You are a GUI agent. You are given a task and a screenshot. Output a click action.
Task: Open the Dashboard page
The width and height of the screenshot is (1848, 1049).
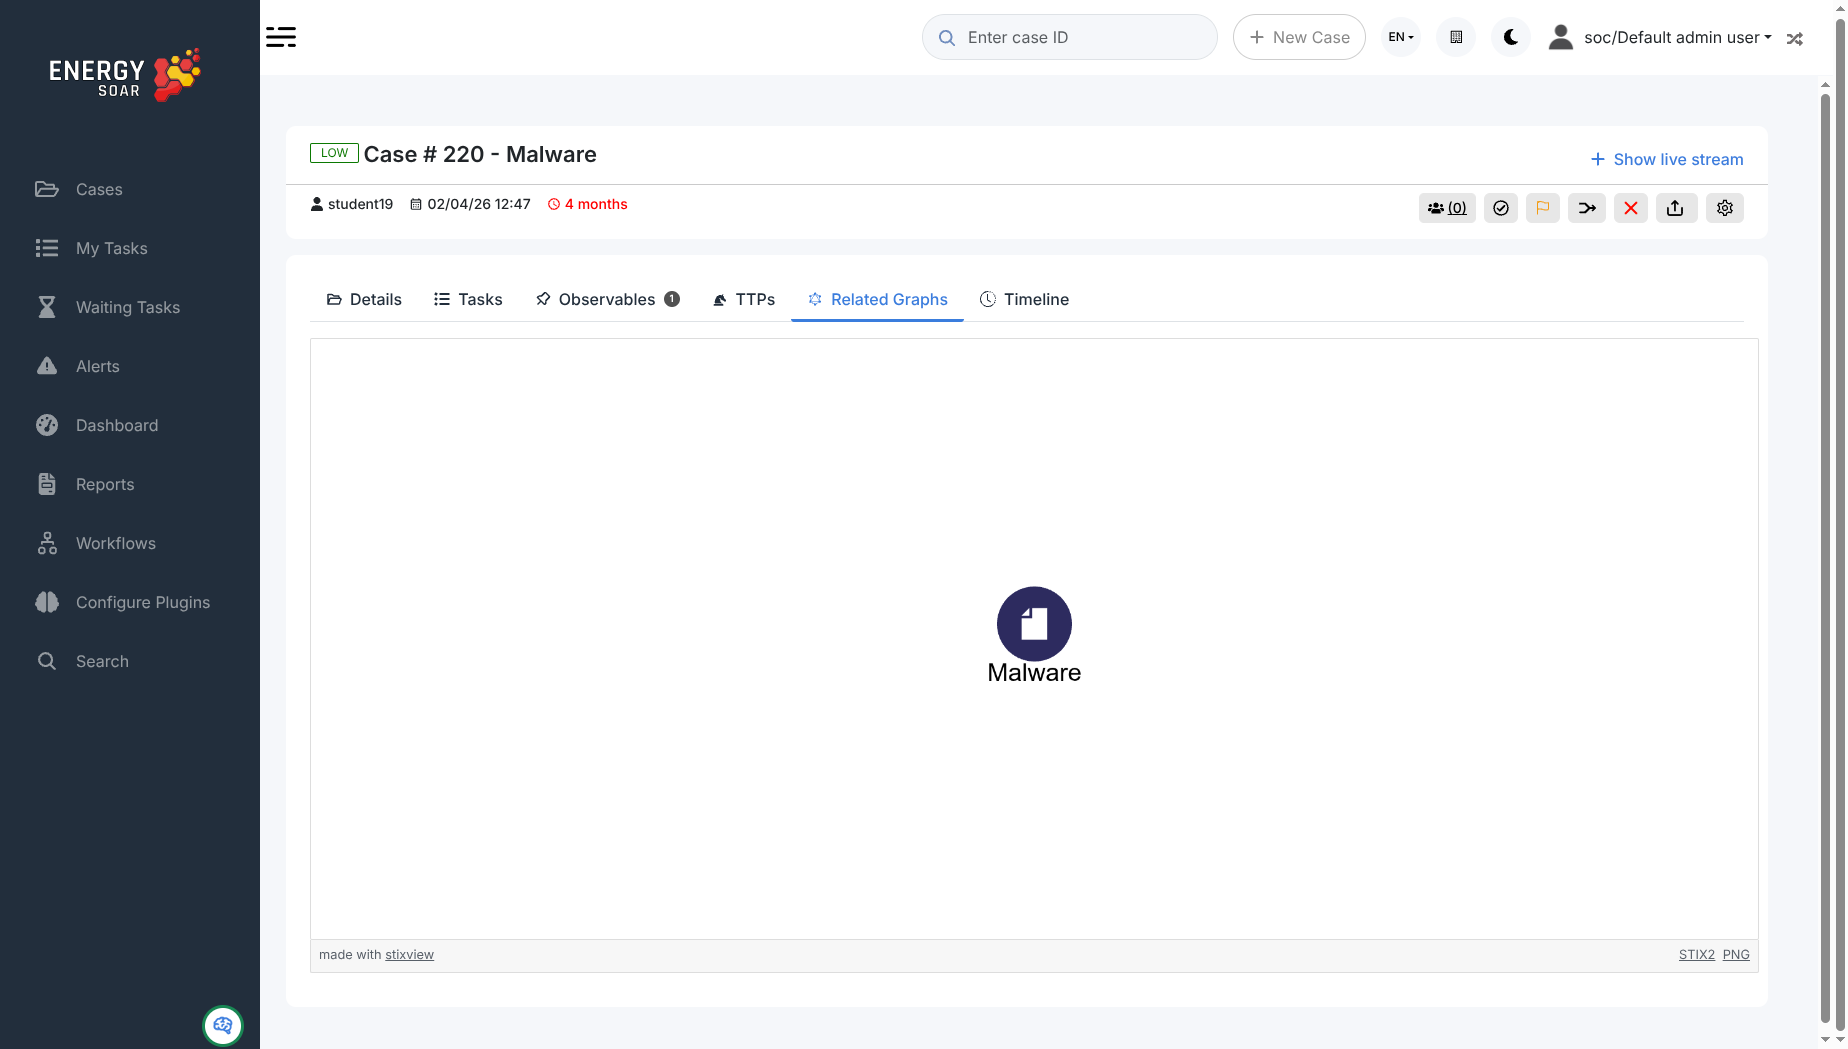click(97, 425)
